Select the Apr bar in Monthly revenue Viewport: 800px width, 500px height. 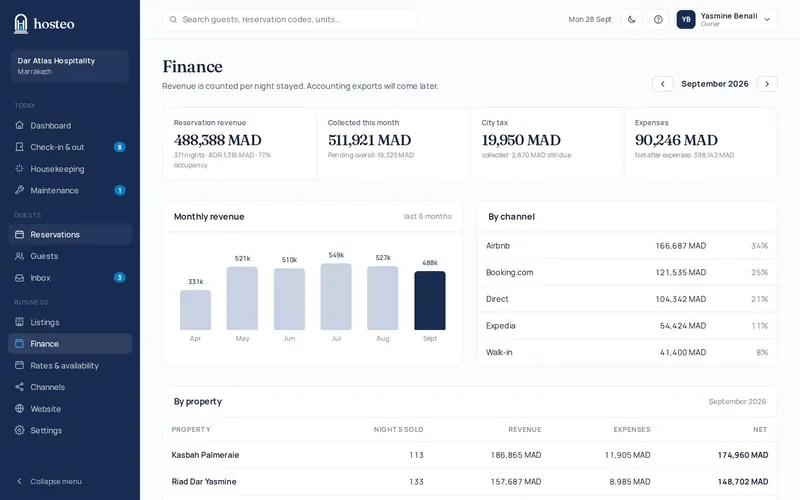point(195,310)
